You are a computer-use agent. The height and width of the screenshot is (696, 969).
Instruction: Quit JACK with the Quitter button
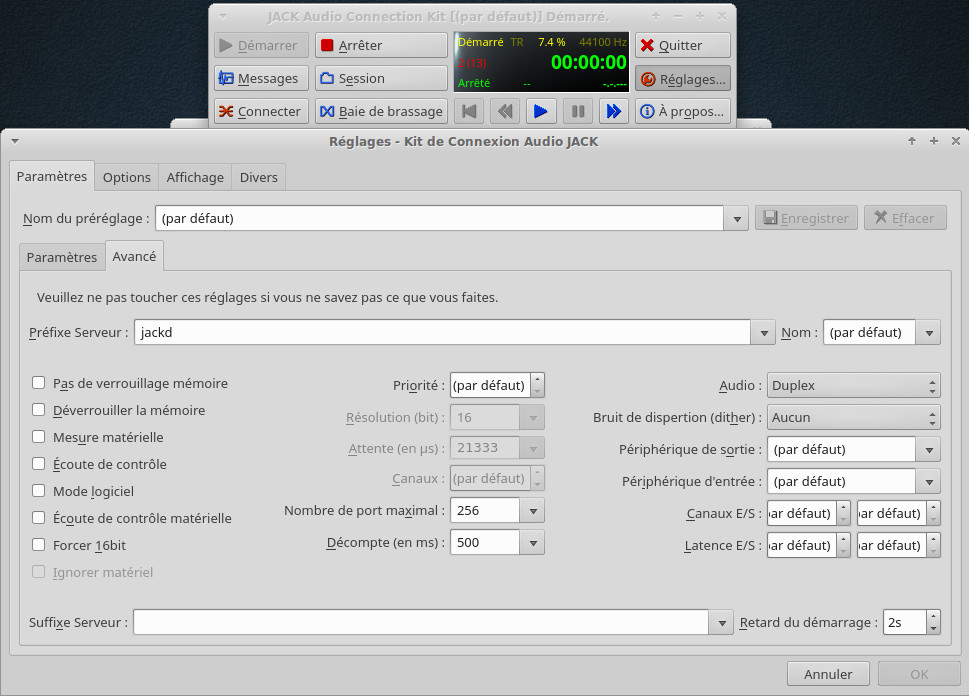pyautogui.click(x=682, y=45)
